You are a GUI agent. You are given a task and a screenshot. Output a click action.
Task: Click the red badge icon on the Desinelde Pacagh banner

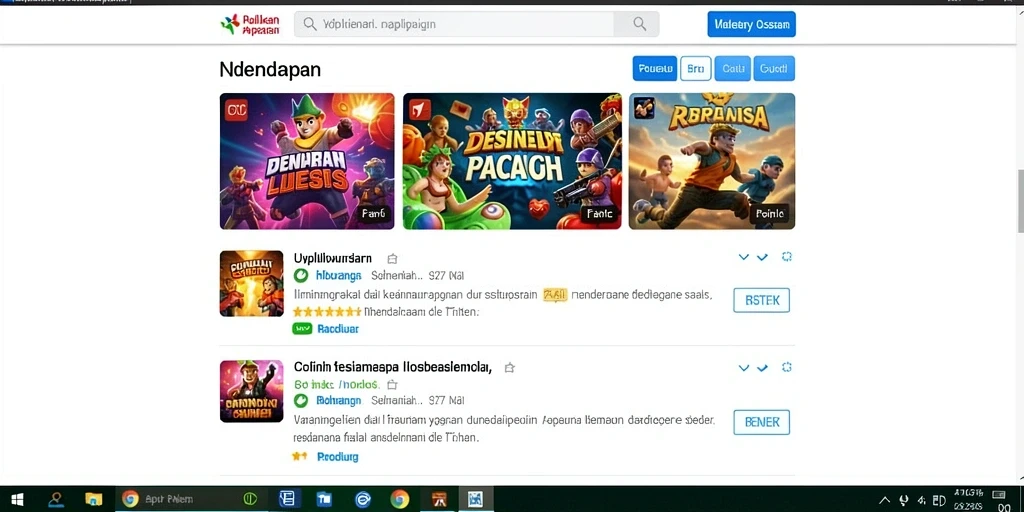[420, 109]
